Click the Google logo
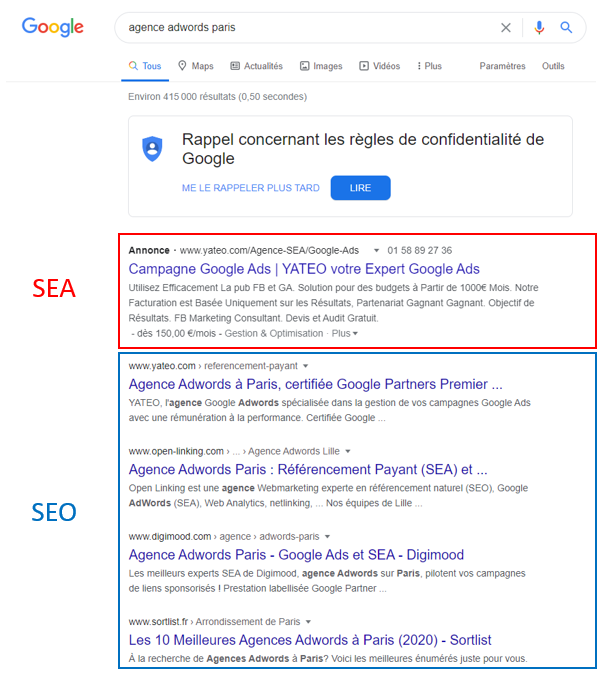 click(x=53, y=27)
